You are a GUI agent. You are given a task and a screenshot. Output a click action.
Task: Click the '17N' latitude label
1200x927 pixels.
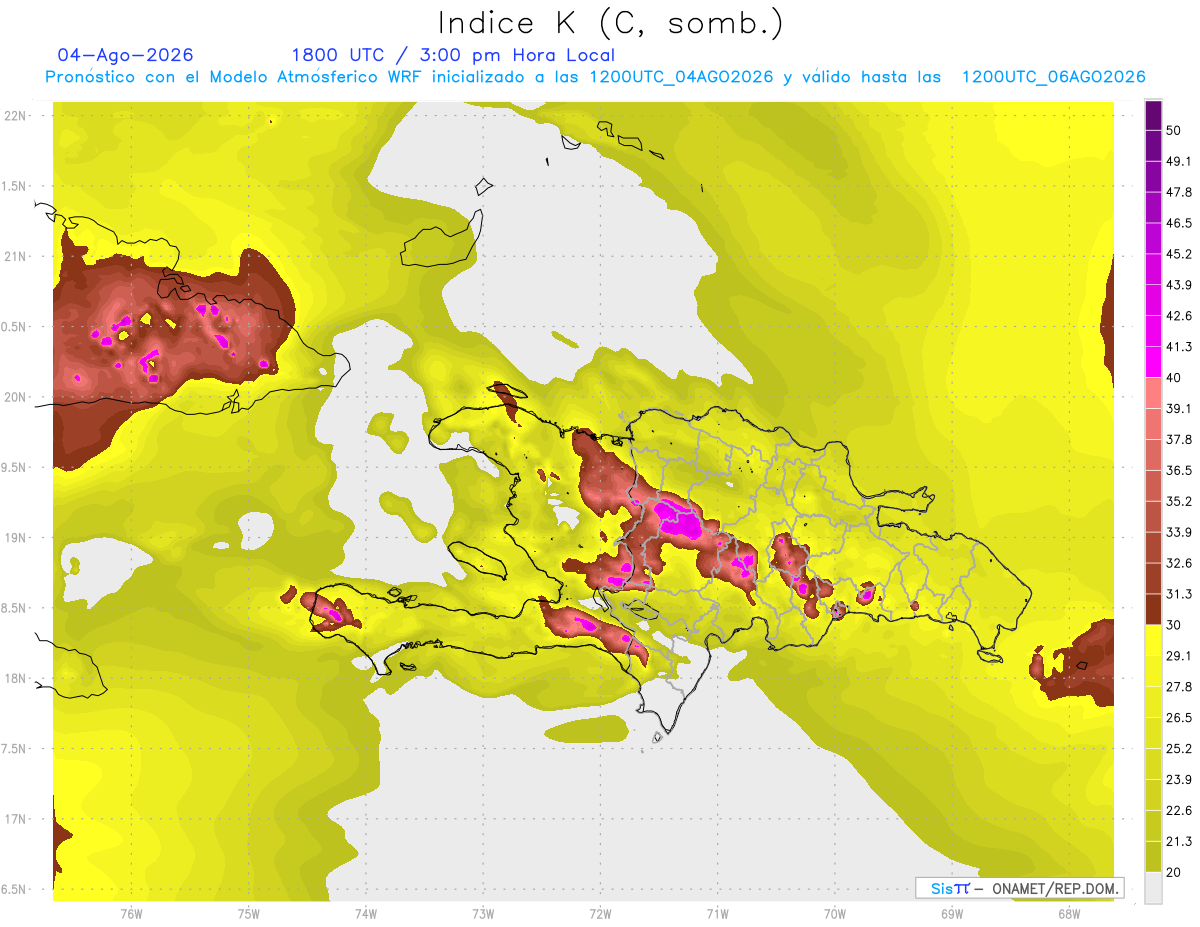(15, 819)
